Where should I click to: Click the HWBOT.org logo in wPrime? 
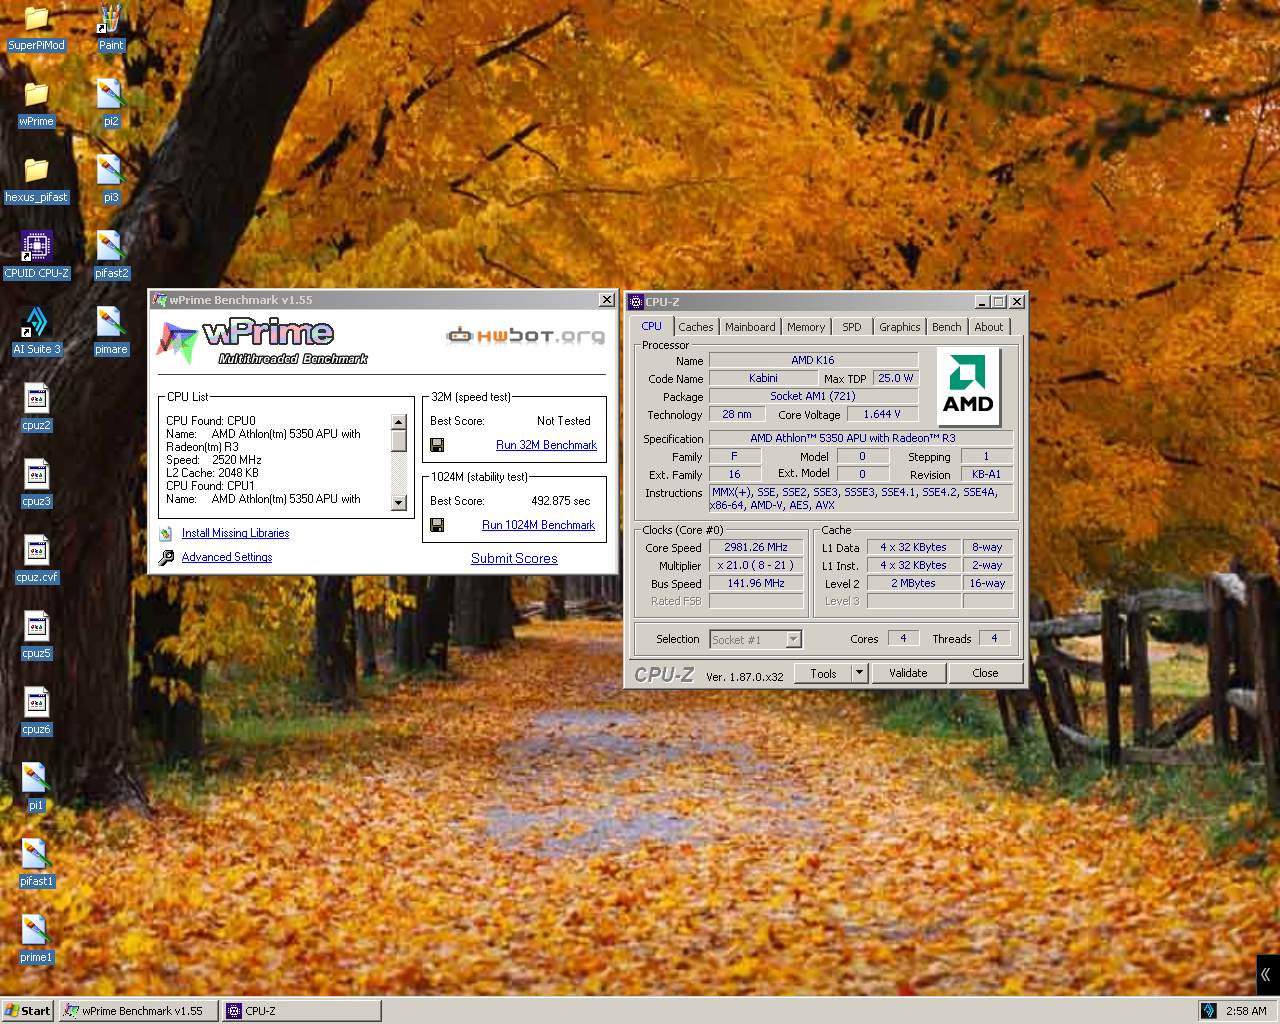click(x=526, y=335)
